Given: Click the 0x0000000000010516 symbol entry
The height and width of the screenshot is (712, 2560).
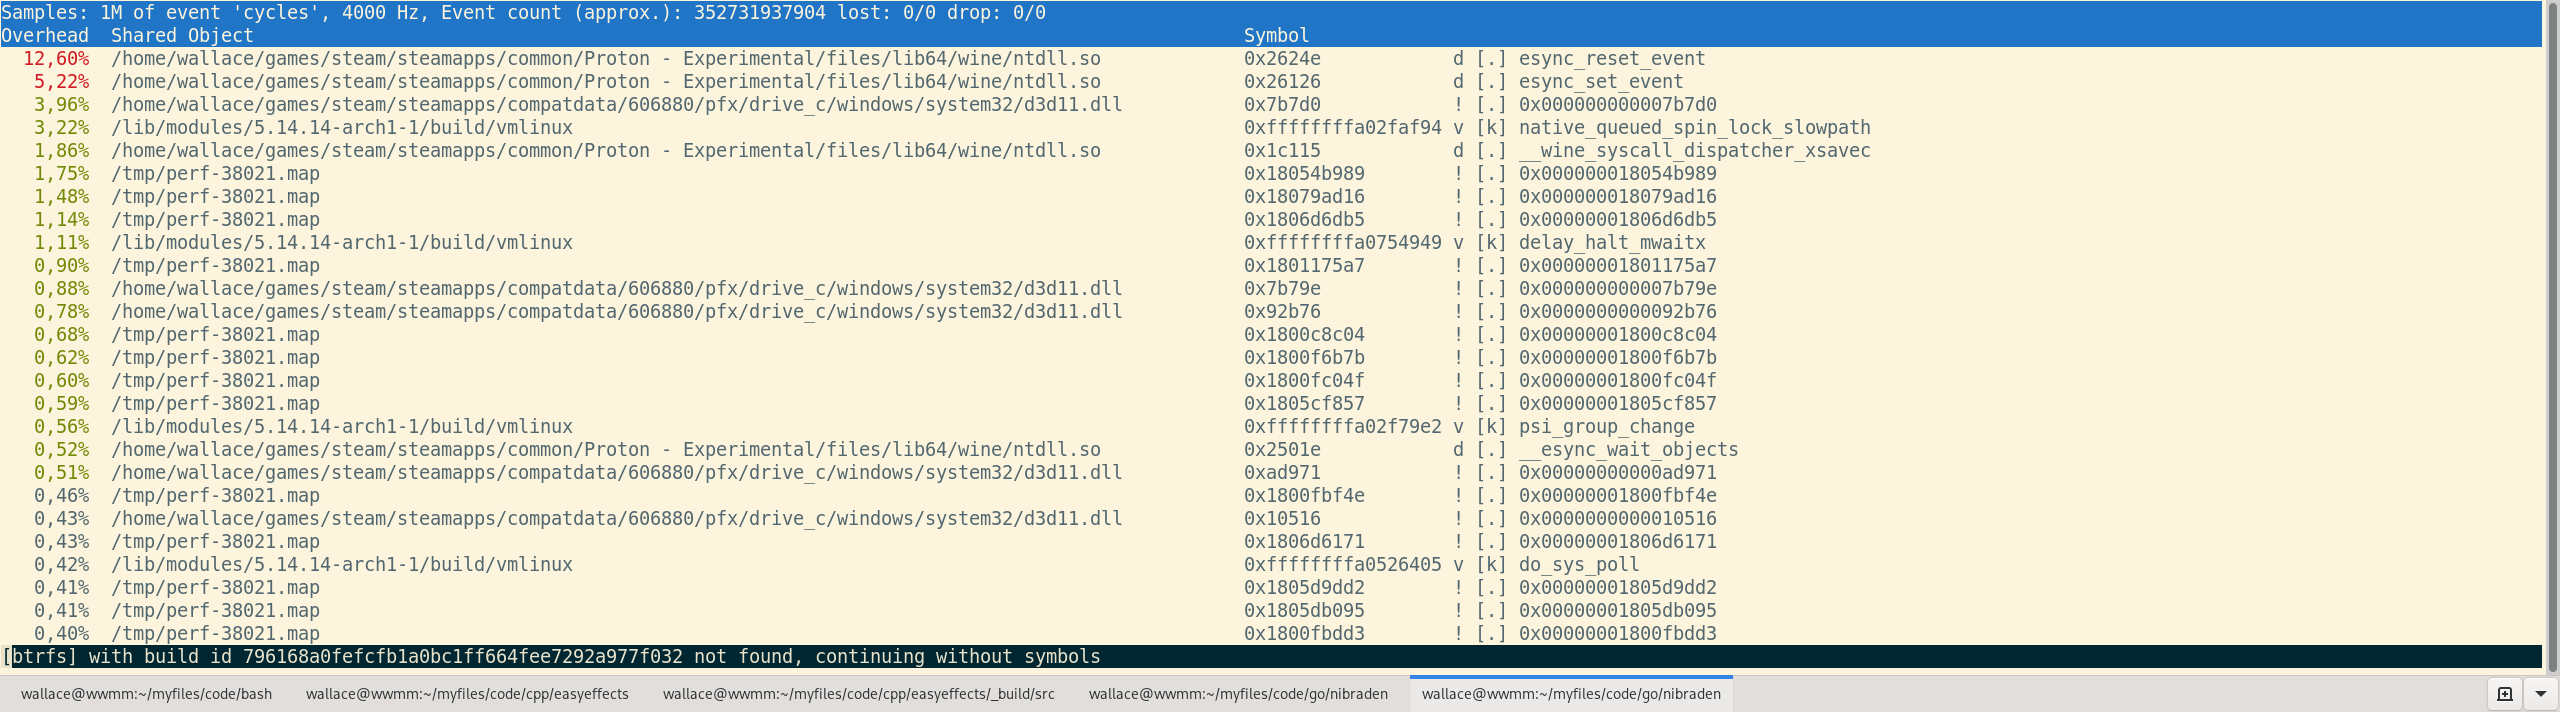Looking at the screenshot, I should pyautogui.click(x=1618, y=519).
